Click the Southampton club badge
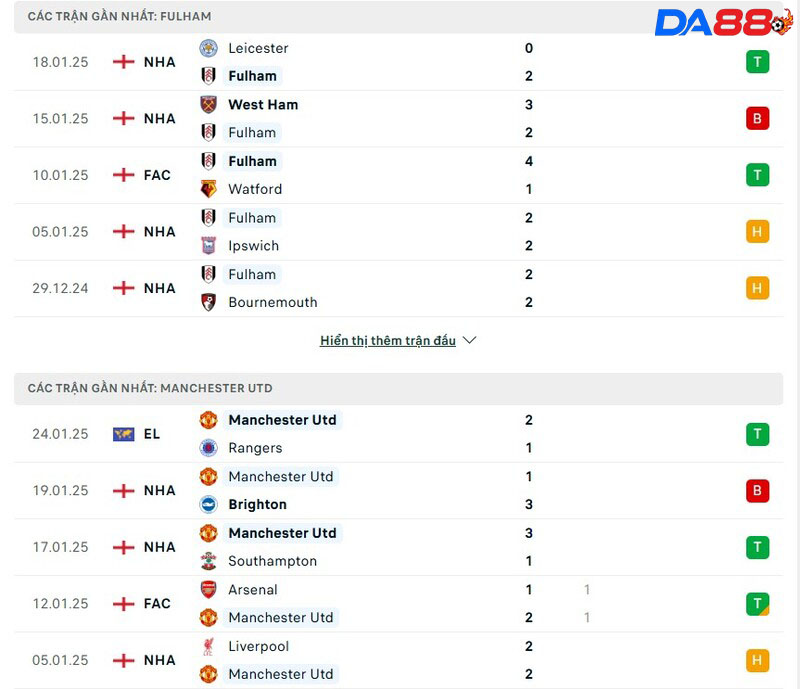 click(x=208, y=561)
